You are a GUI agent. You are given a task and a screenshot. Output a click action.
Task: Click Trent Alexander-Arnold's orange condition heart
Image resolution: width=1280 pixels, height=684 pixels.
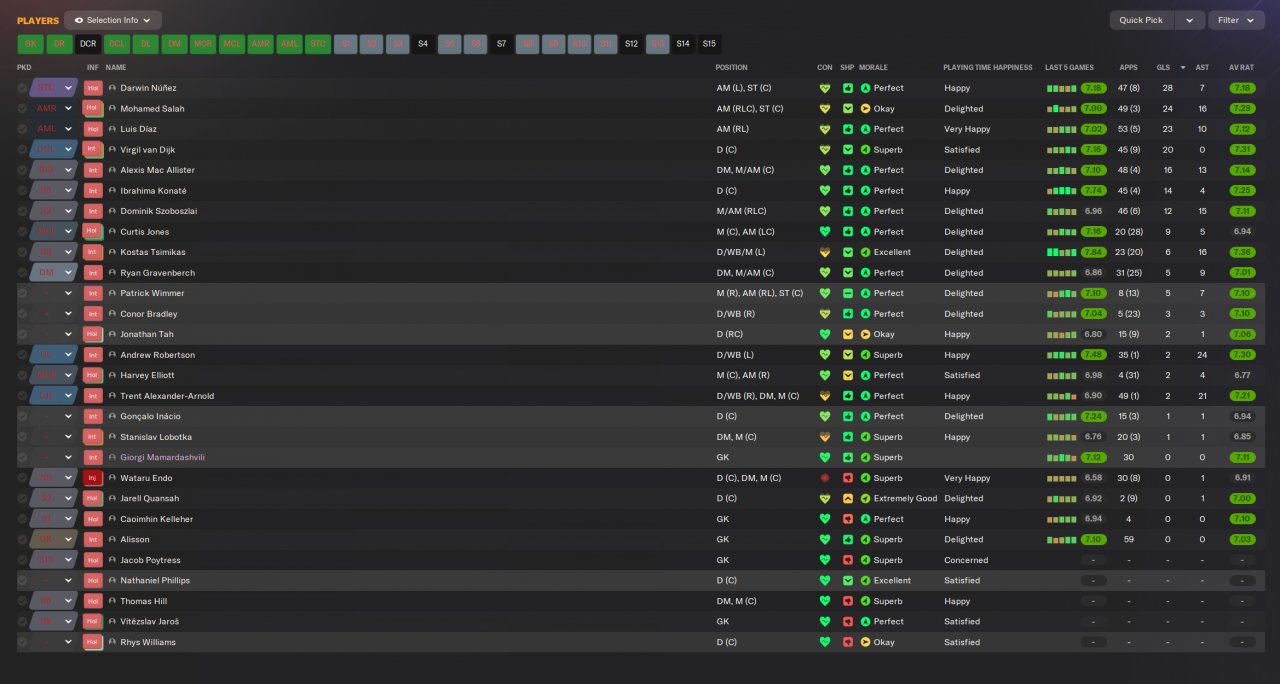pyautogui.click(x=825, y=396)
